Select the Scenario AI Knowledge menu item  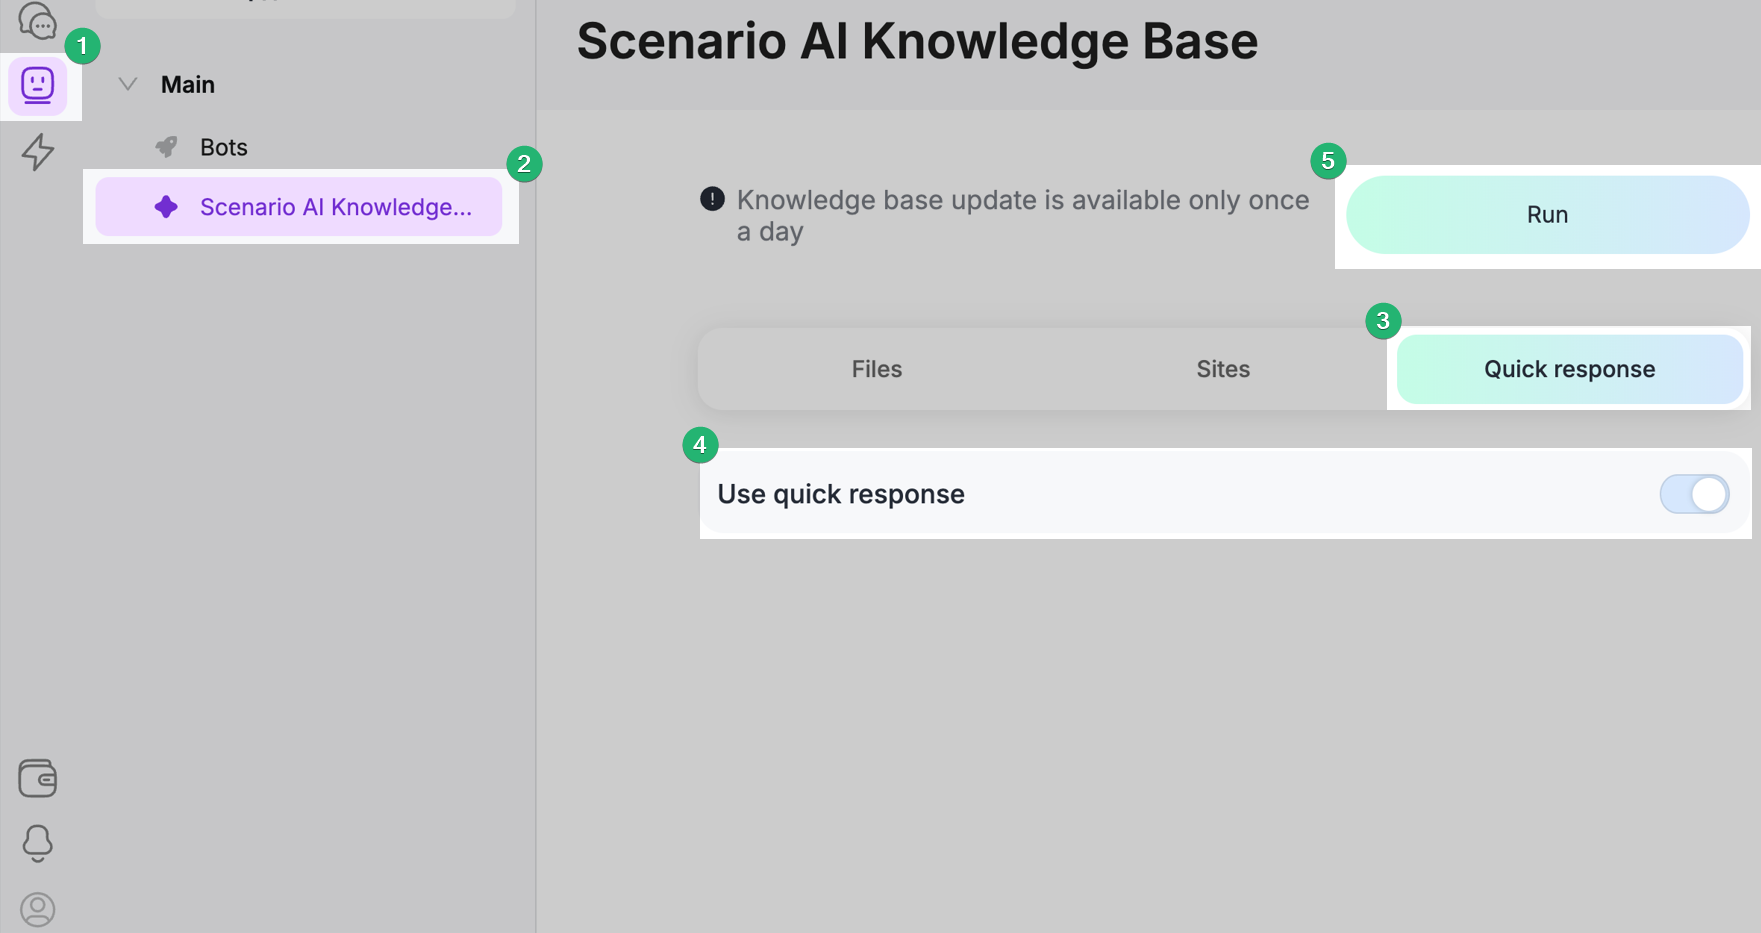pos(335,207)
